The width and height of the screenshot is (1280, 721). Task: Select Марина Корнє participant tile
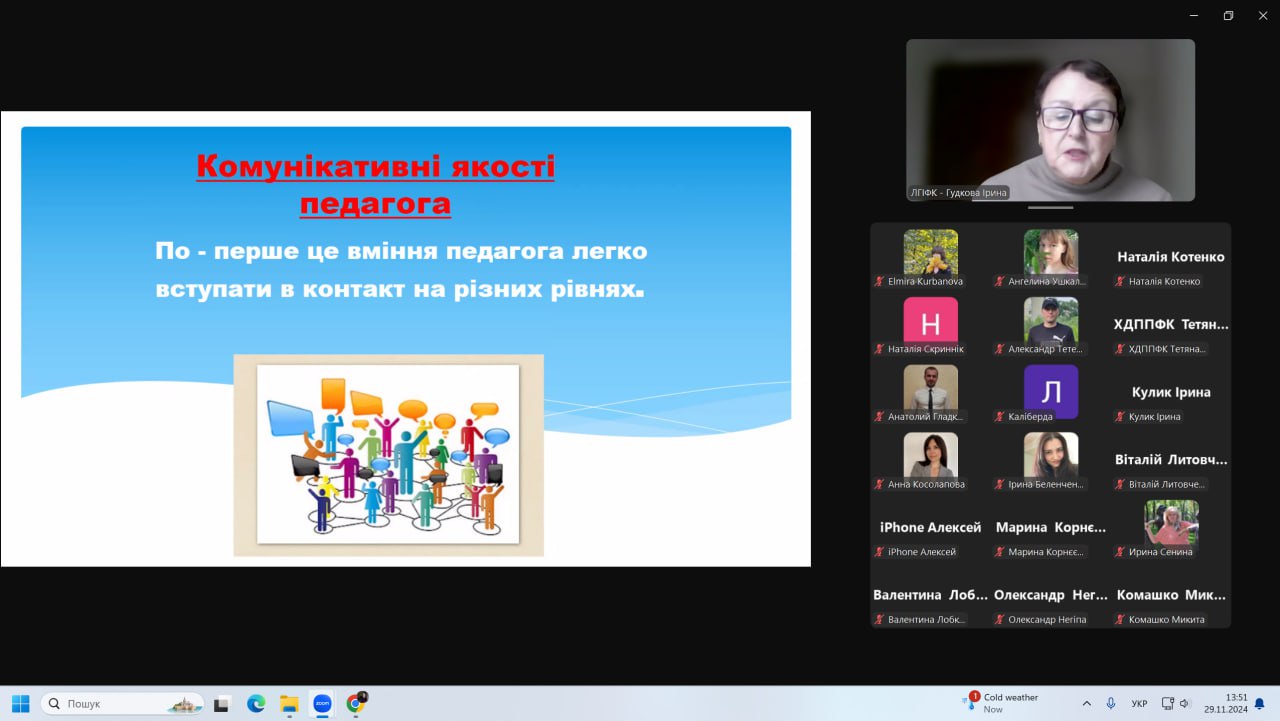click(1050, 529)
